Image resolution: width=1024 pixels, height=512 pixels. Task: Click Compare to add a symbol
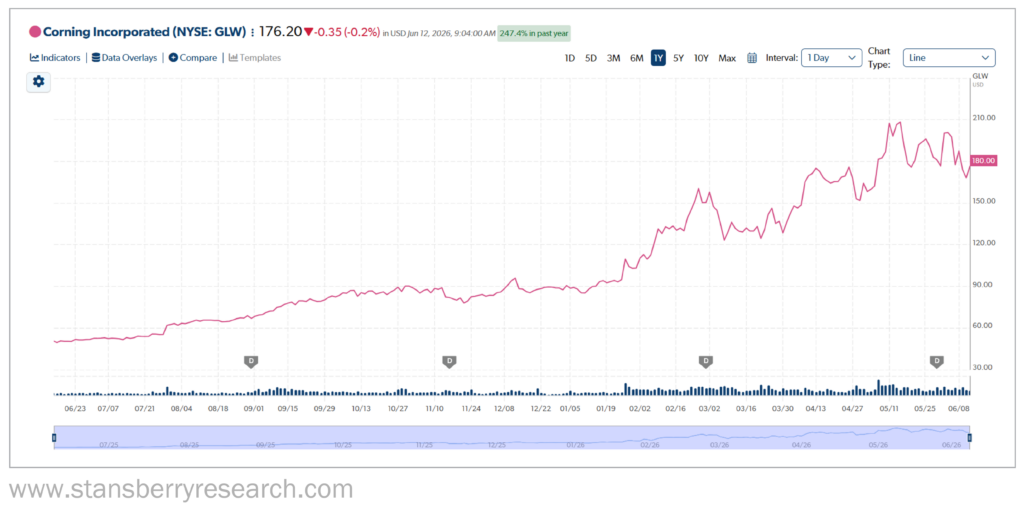point(193,57)
